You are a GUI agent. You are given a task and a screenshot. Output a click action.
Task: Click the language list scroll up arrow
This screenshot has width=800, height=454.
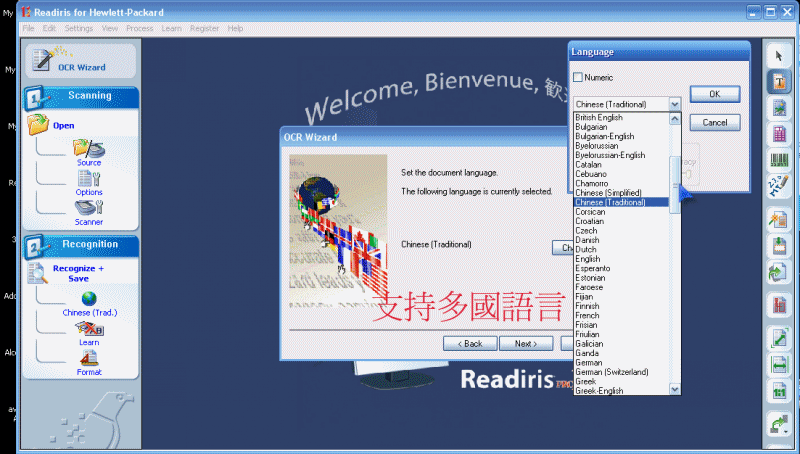674,119
